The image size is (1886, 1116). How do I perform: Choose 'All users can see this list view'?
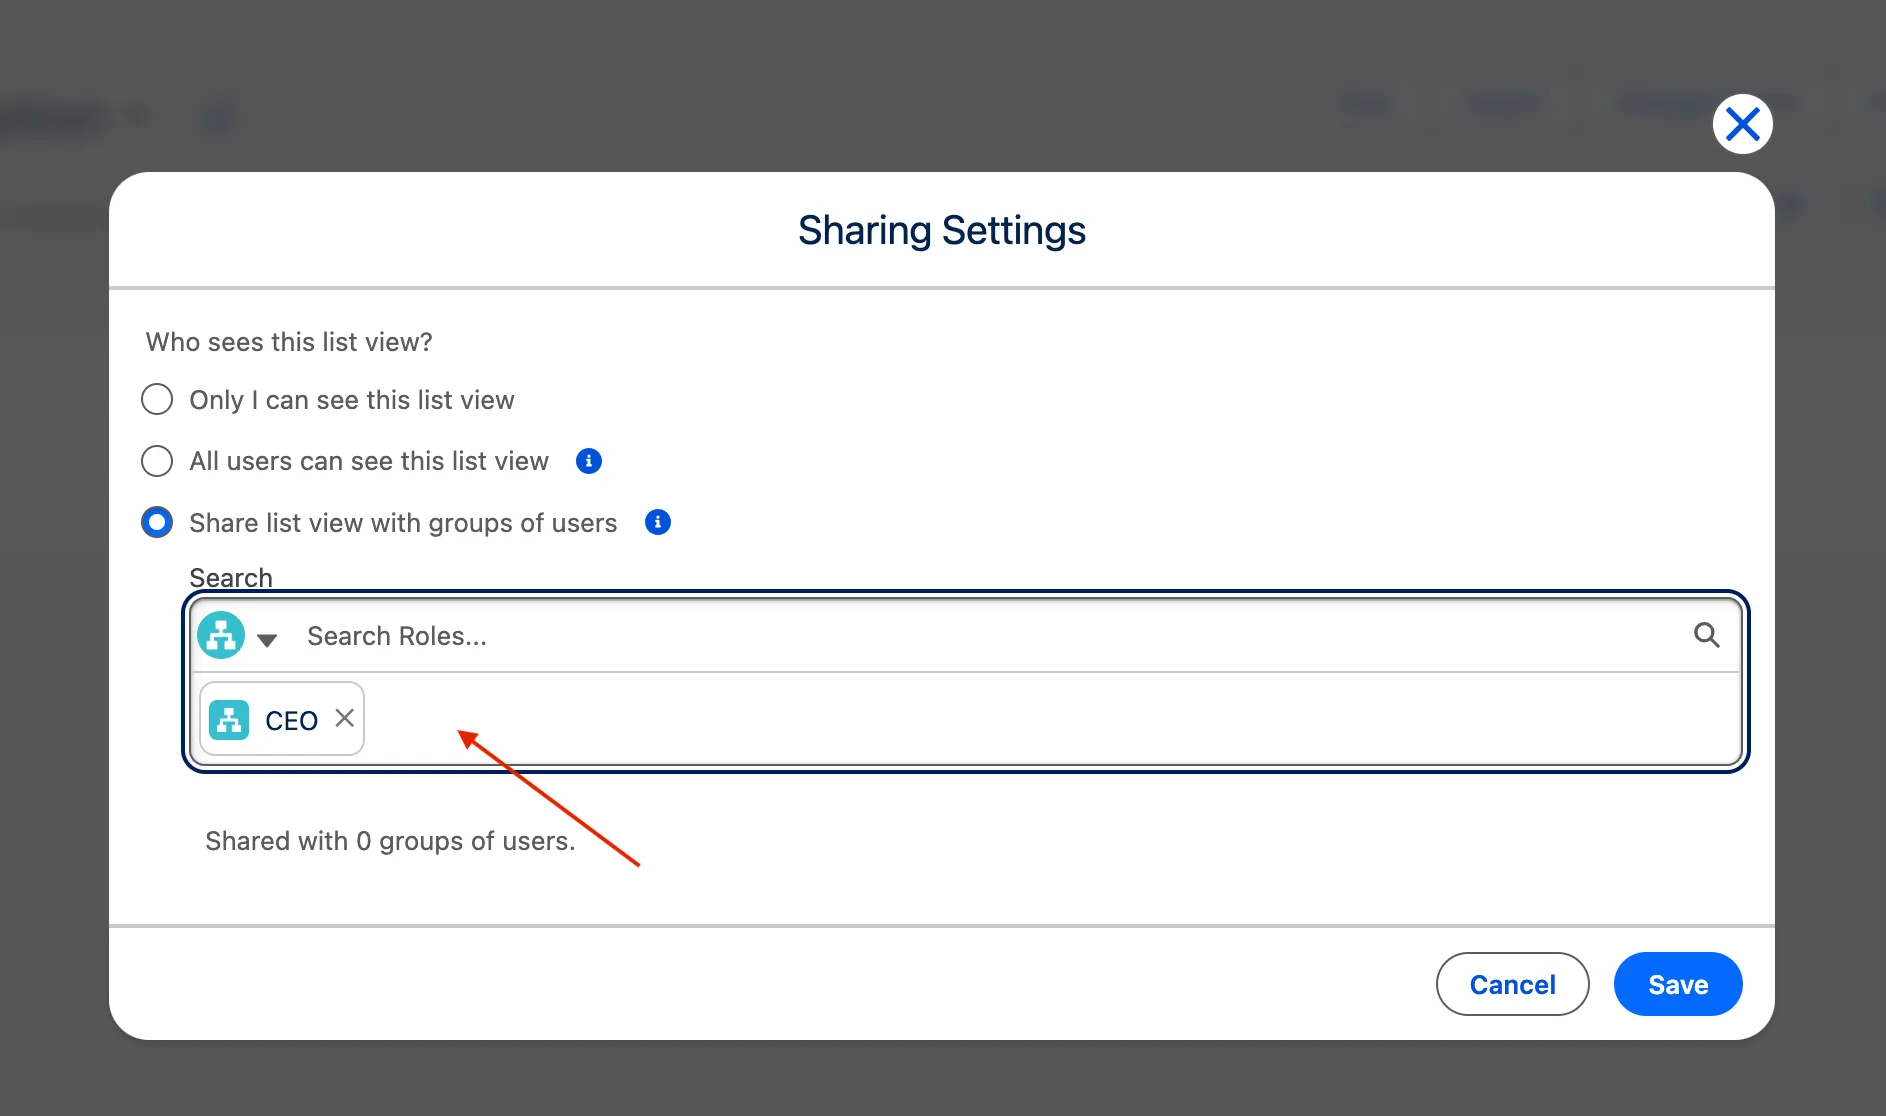[x=157, y=461]
